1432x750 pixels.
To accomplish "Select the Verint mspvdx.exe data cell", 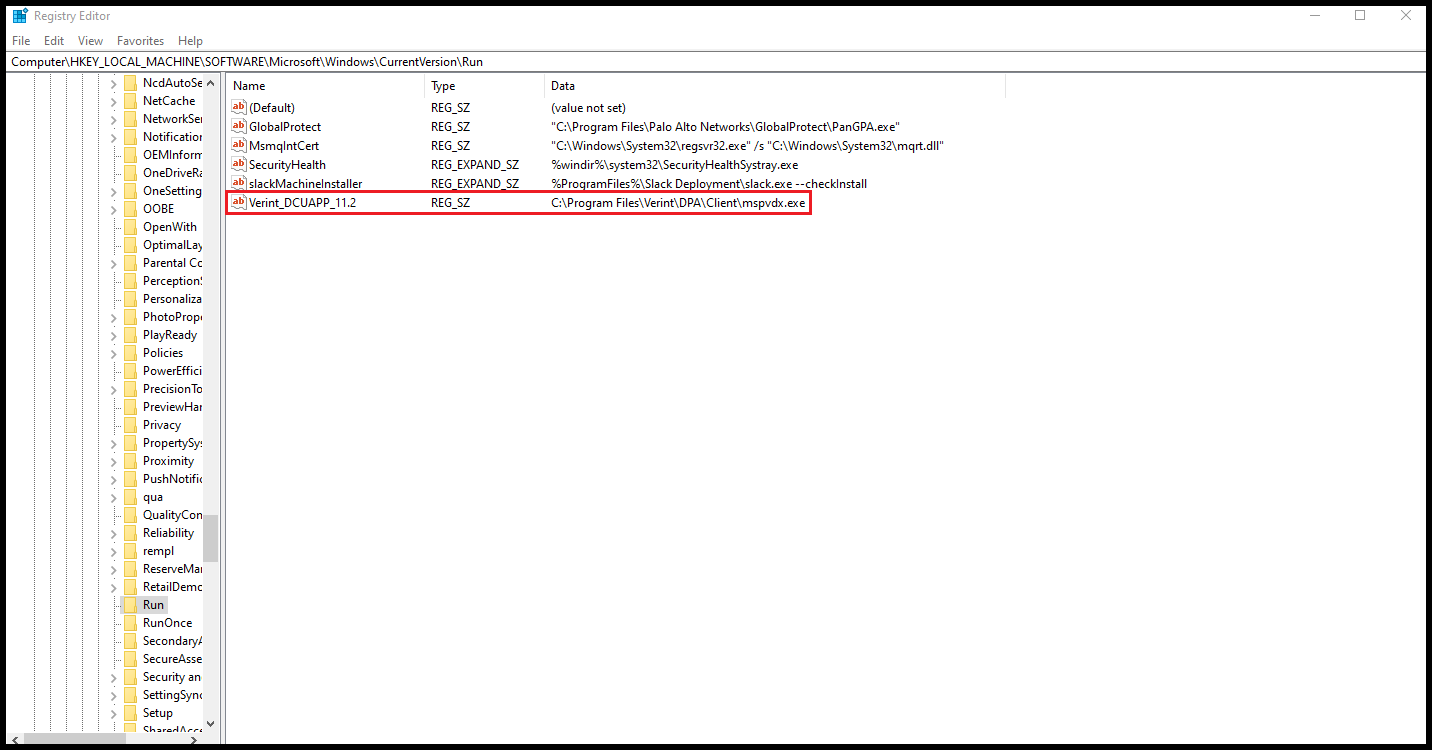I will click(678, 203).
